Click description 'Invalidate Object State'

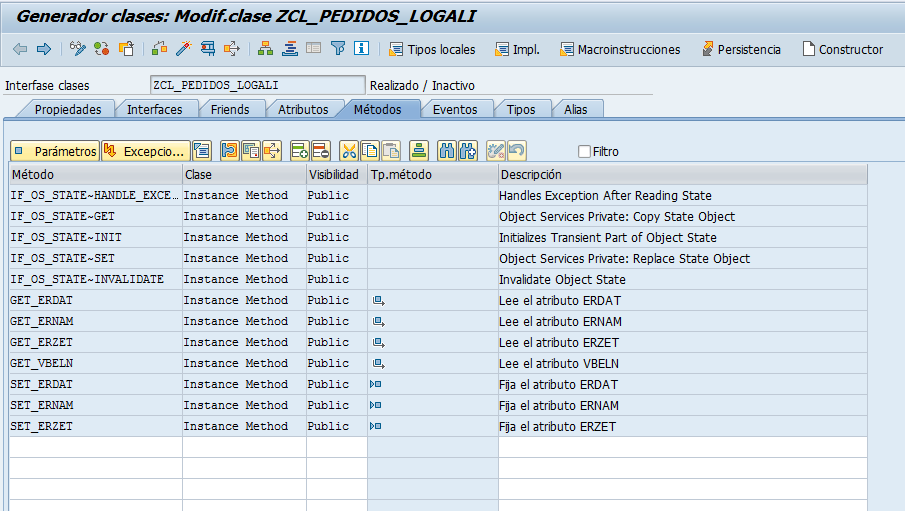pos(562,279)
